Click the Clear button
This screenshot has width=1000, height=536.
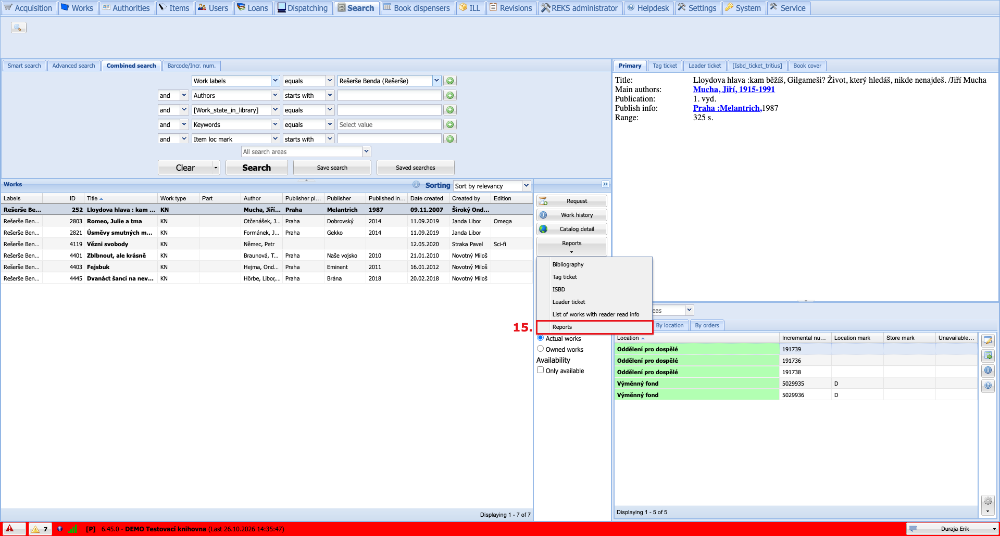point(185,168)
